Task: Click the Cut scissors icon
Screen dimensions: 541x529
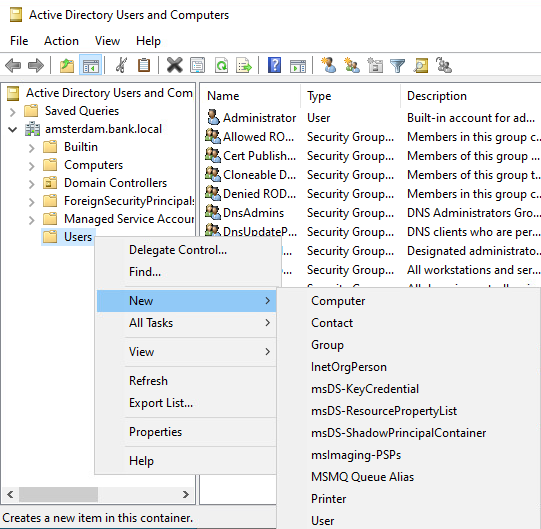Action: click(x=121, y=65)
